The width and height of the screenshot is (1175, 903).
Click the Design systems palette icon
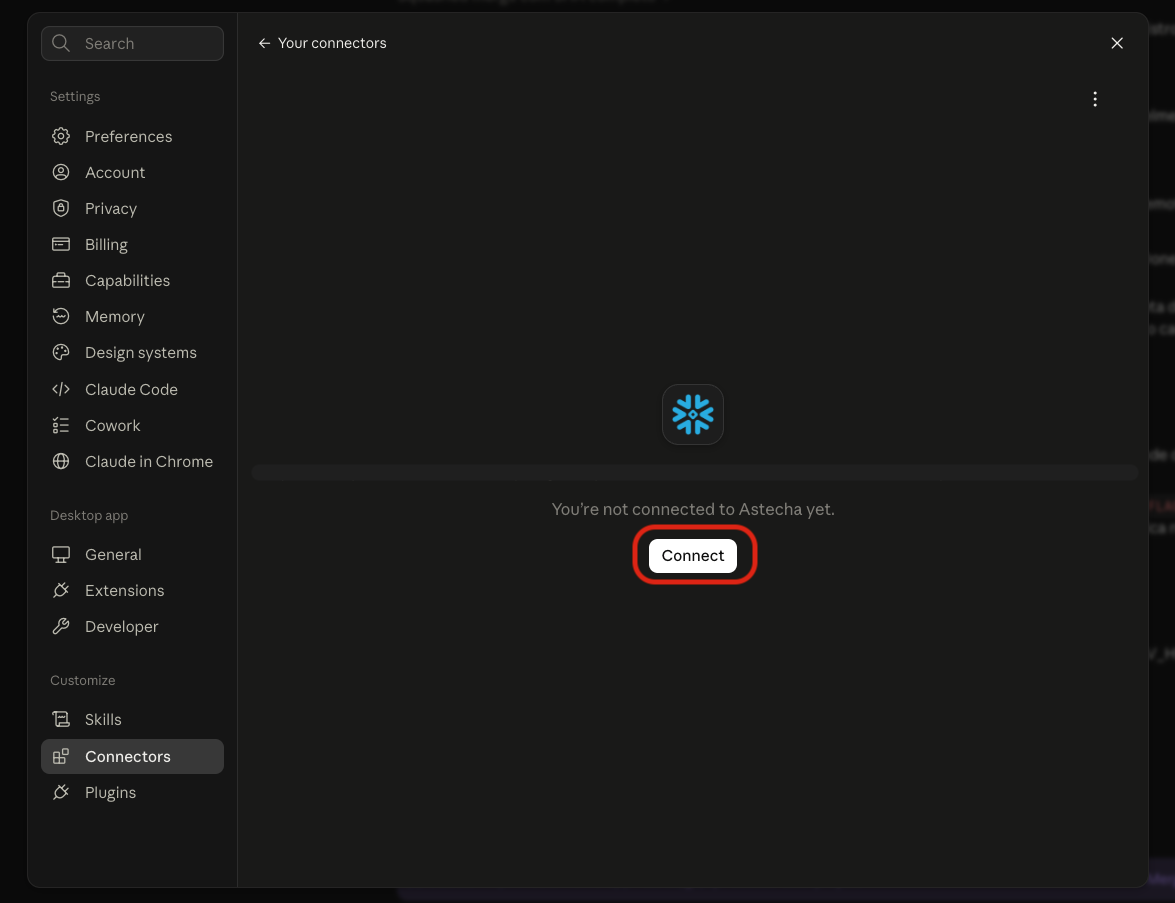pos(61,352)
